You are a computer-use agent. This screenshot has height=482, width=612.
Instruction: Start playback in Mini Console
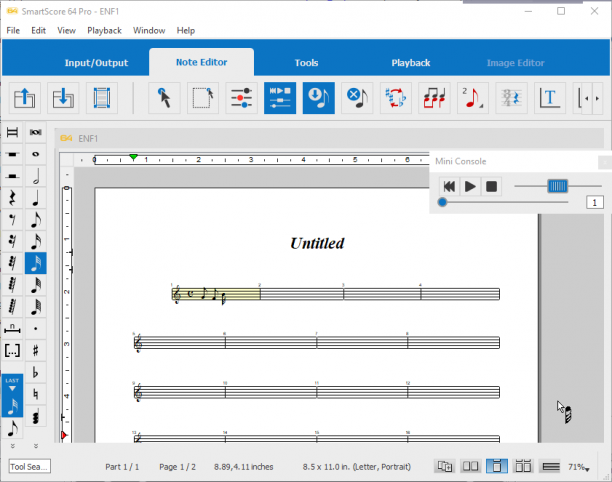[470, 187]
